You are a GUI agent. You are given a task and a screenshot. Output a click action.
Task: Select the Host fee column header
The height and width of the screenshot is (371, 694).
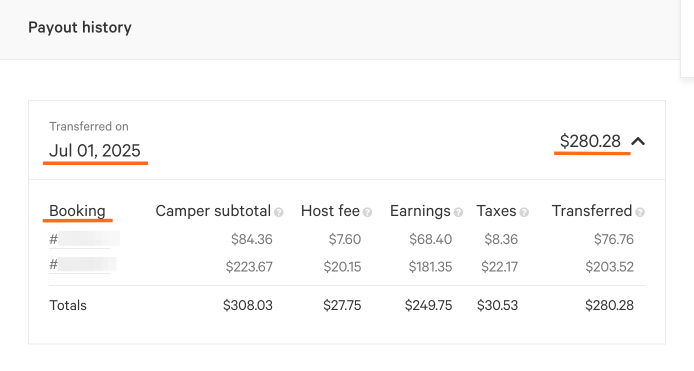(x=330, y=211)
